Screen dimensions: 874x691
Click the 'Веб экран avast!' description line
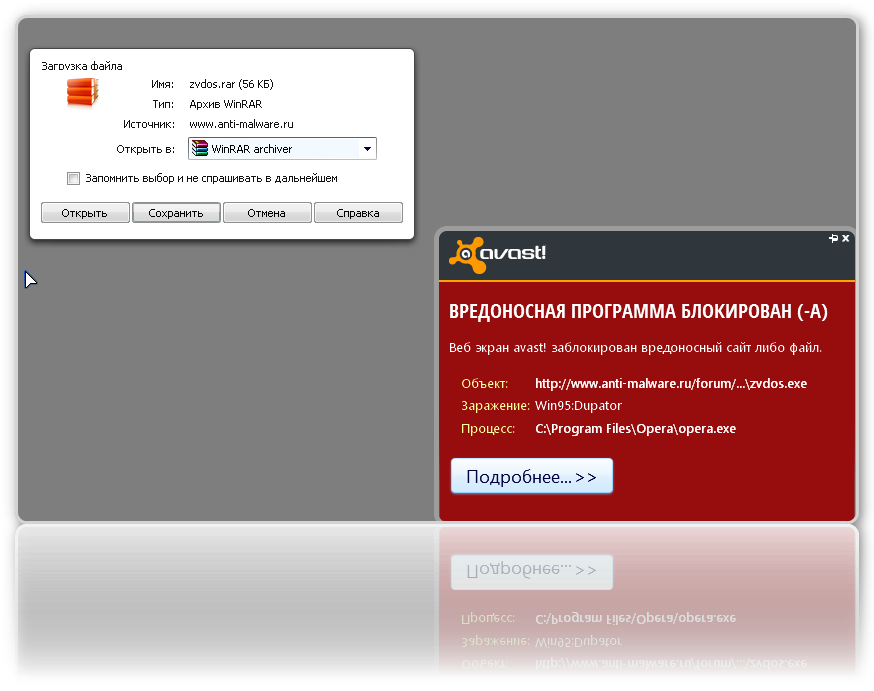click(635, 348)
